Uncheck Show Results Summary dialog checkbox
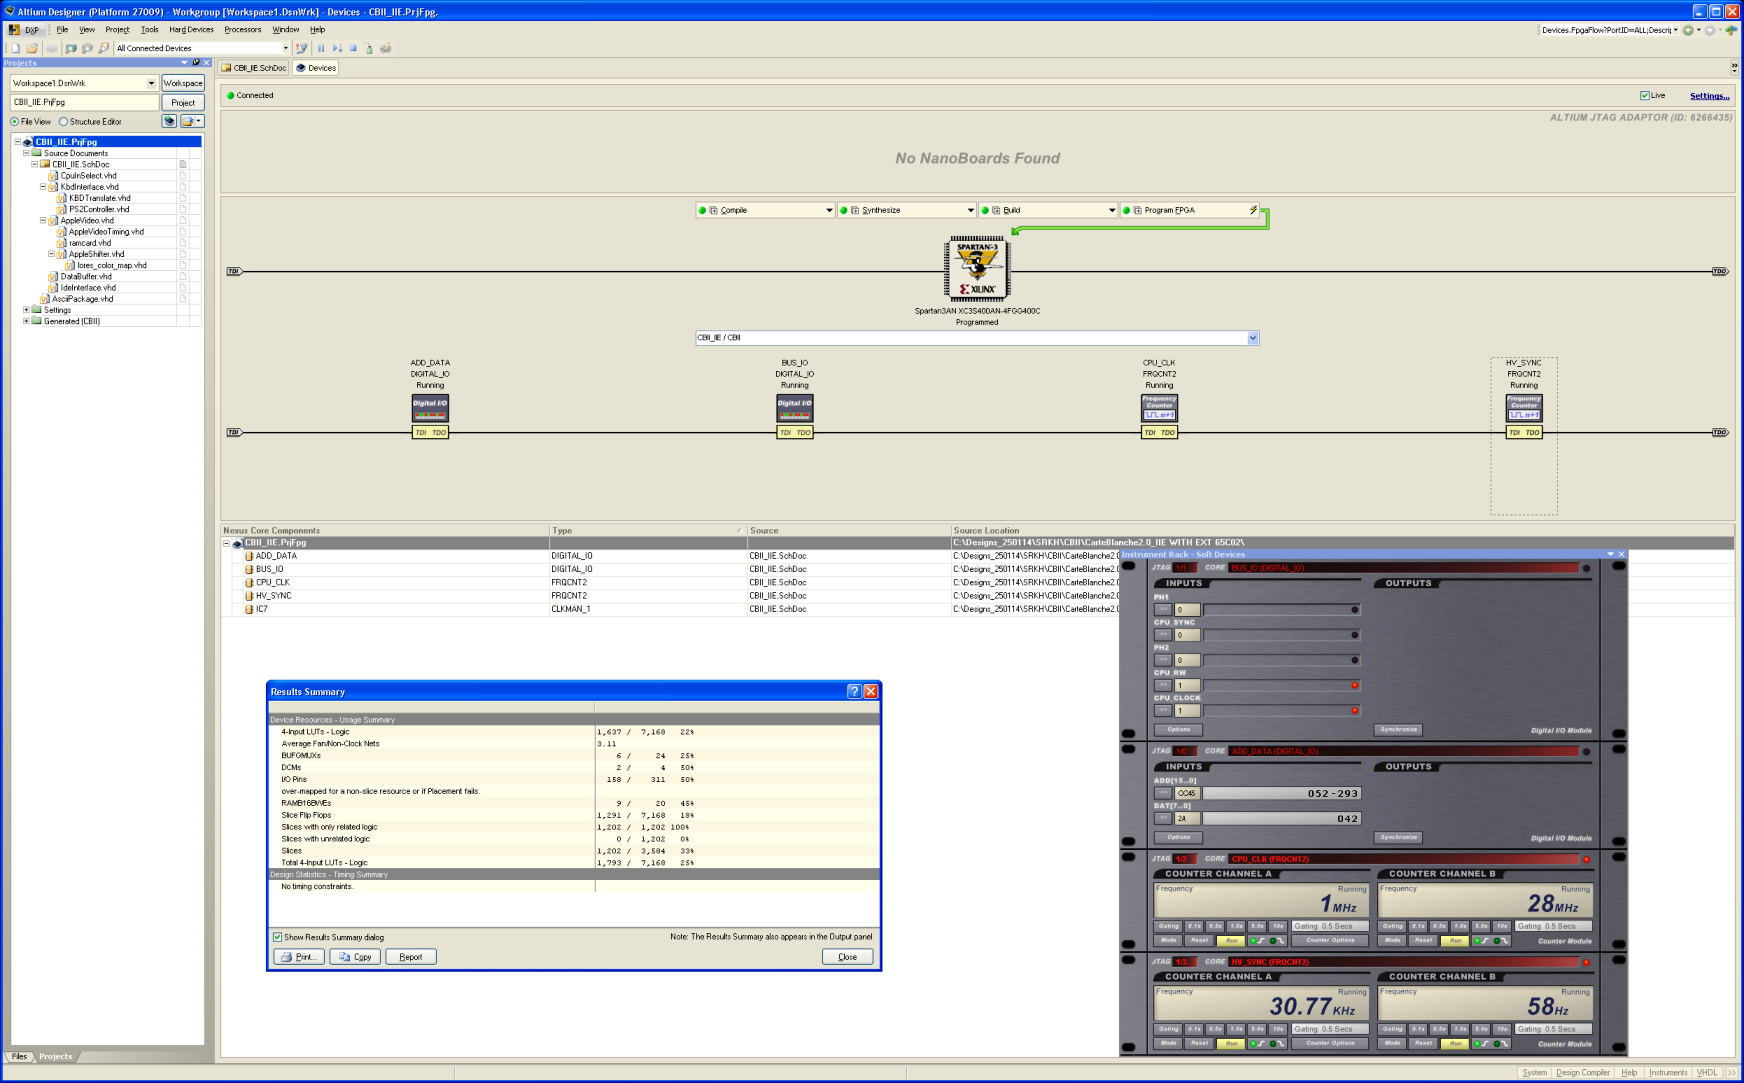1744x1083 pixels. click(277, 937)
